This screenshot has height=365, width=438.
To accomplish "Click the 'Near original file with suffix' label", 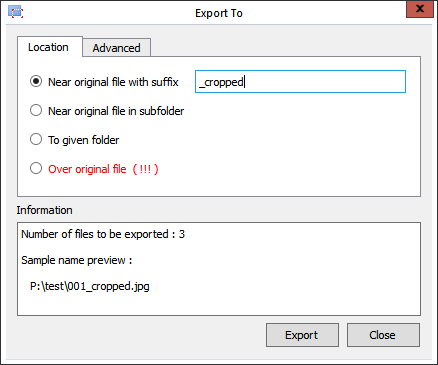I will tap(113, 82).
